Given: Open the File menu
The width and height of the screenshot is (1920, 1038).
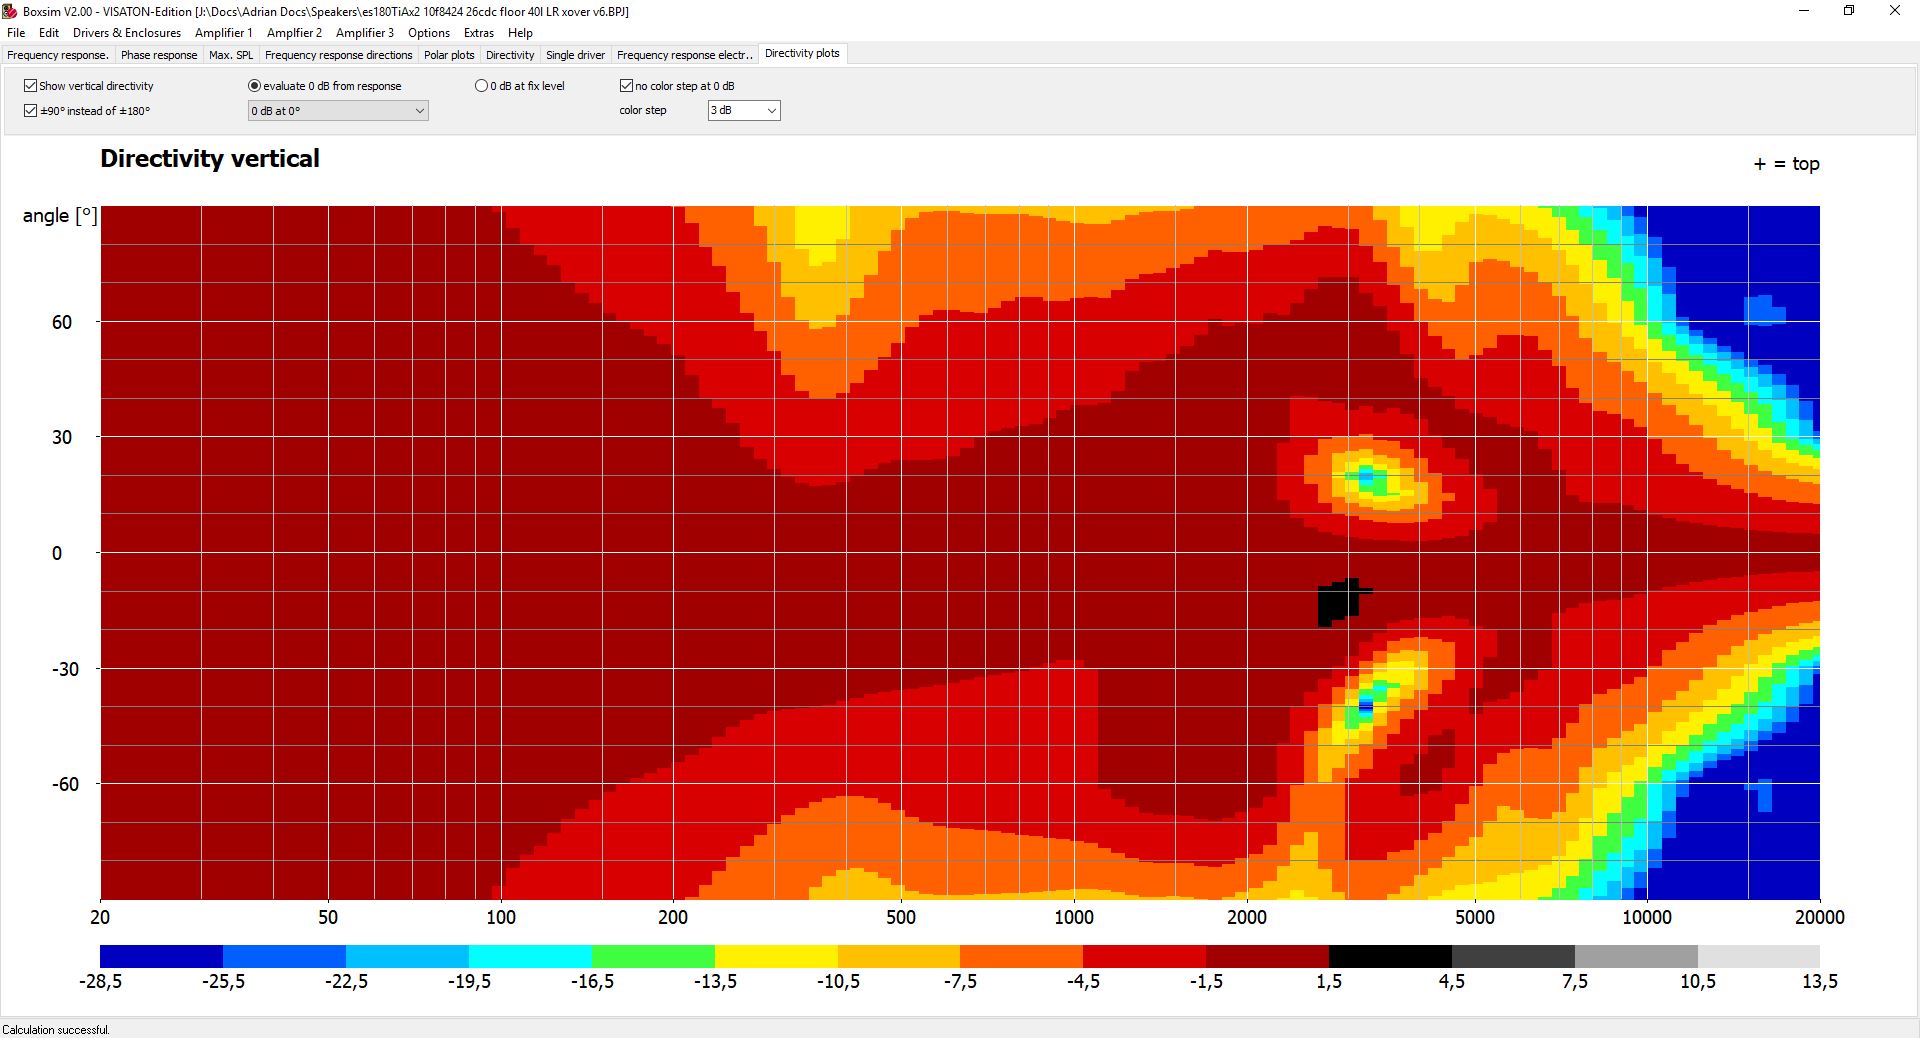Looking at the screenshot, I should coord(16,33).
